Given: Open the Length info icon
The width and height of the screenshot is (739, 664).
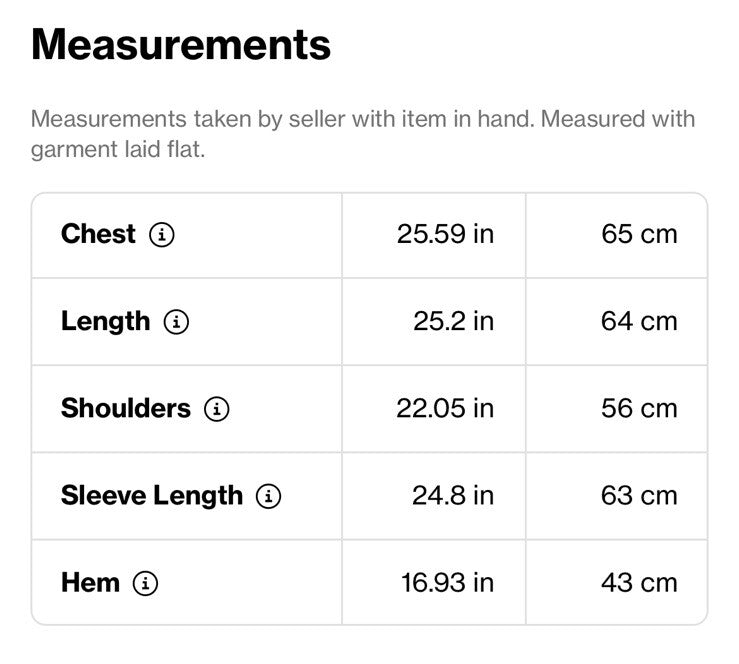Looking at the screenshot, I should click(176, 322).
